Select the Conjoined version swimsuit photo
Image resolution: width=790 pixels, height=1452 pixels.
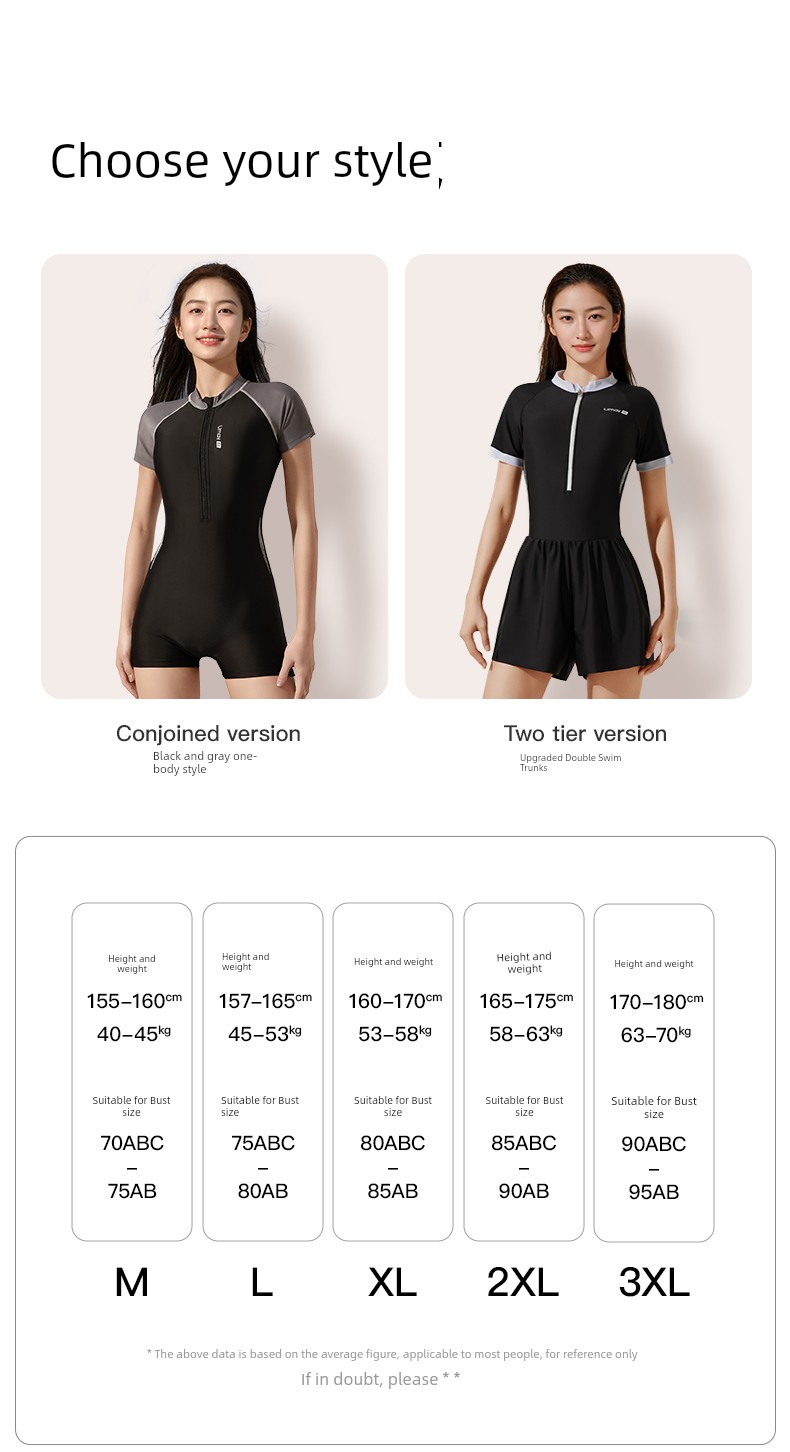[214, 476]
